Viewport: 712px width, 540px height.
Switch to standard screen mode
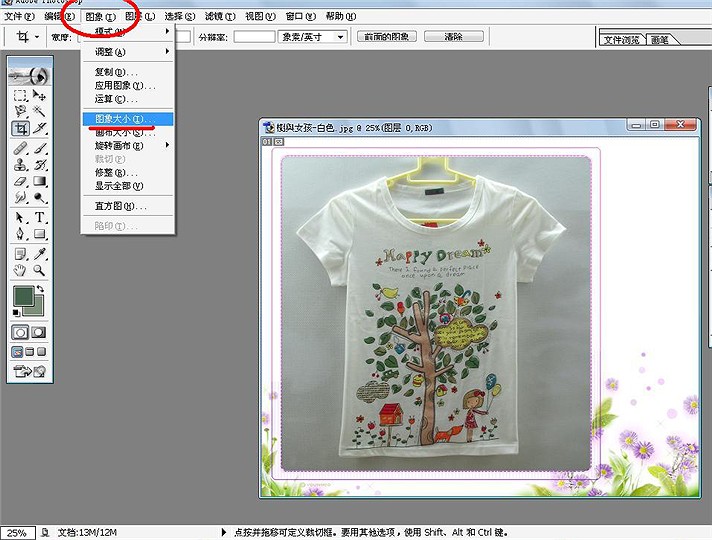[17, 352]
